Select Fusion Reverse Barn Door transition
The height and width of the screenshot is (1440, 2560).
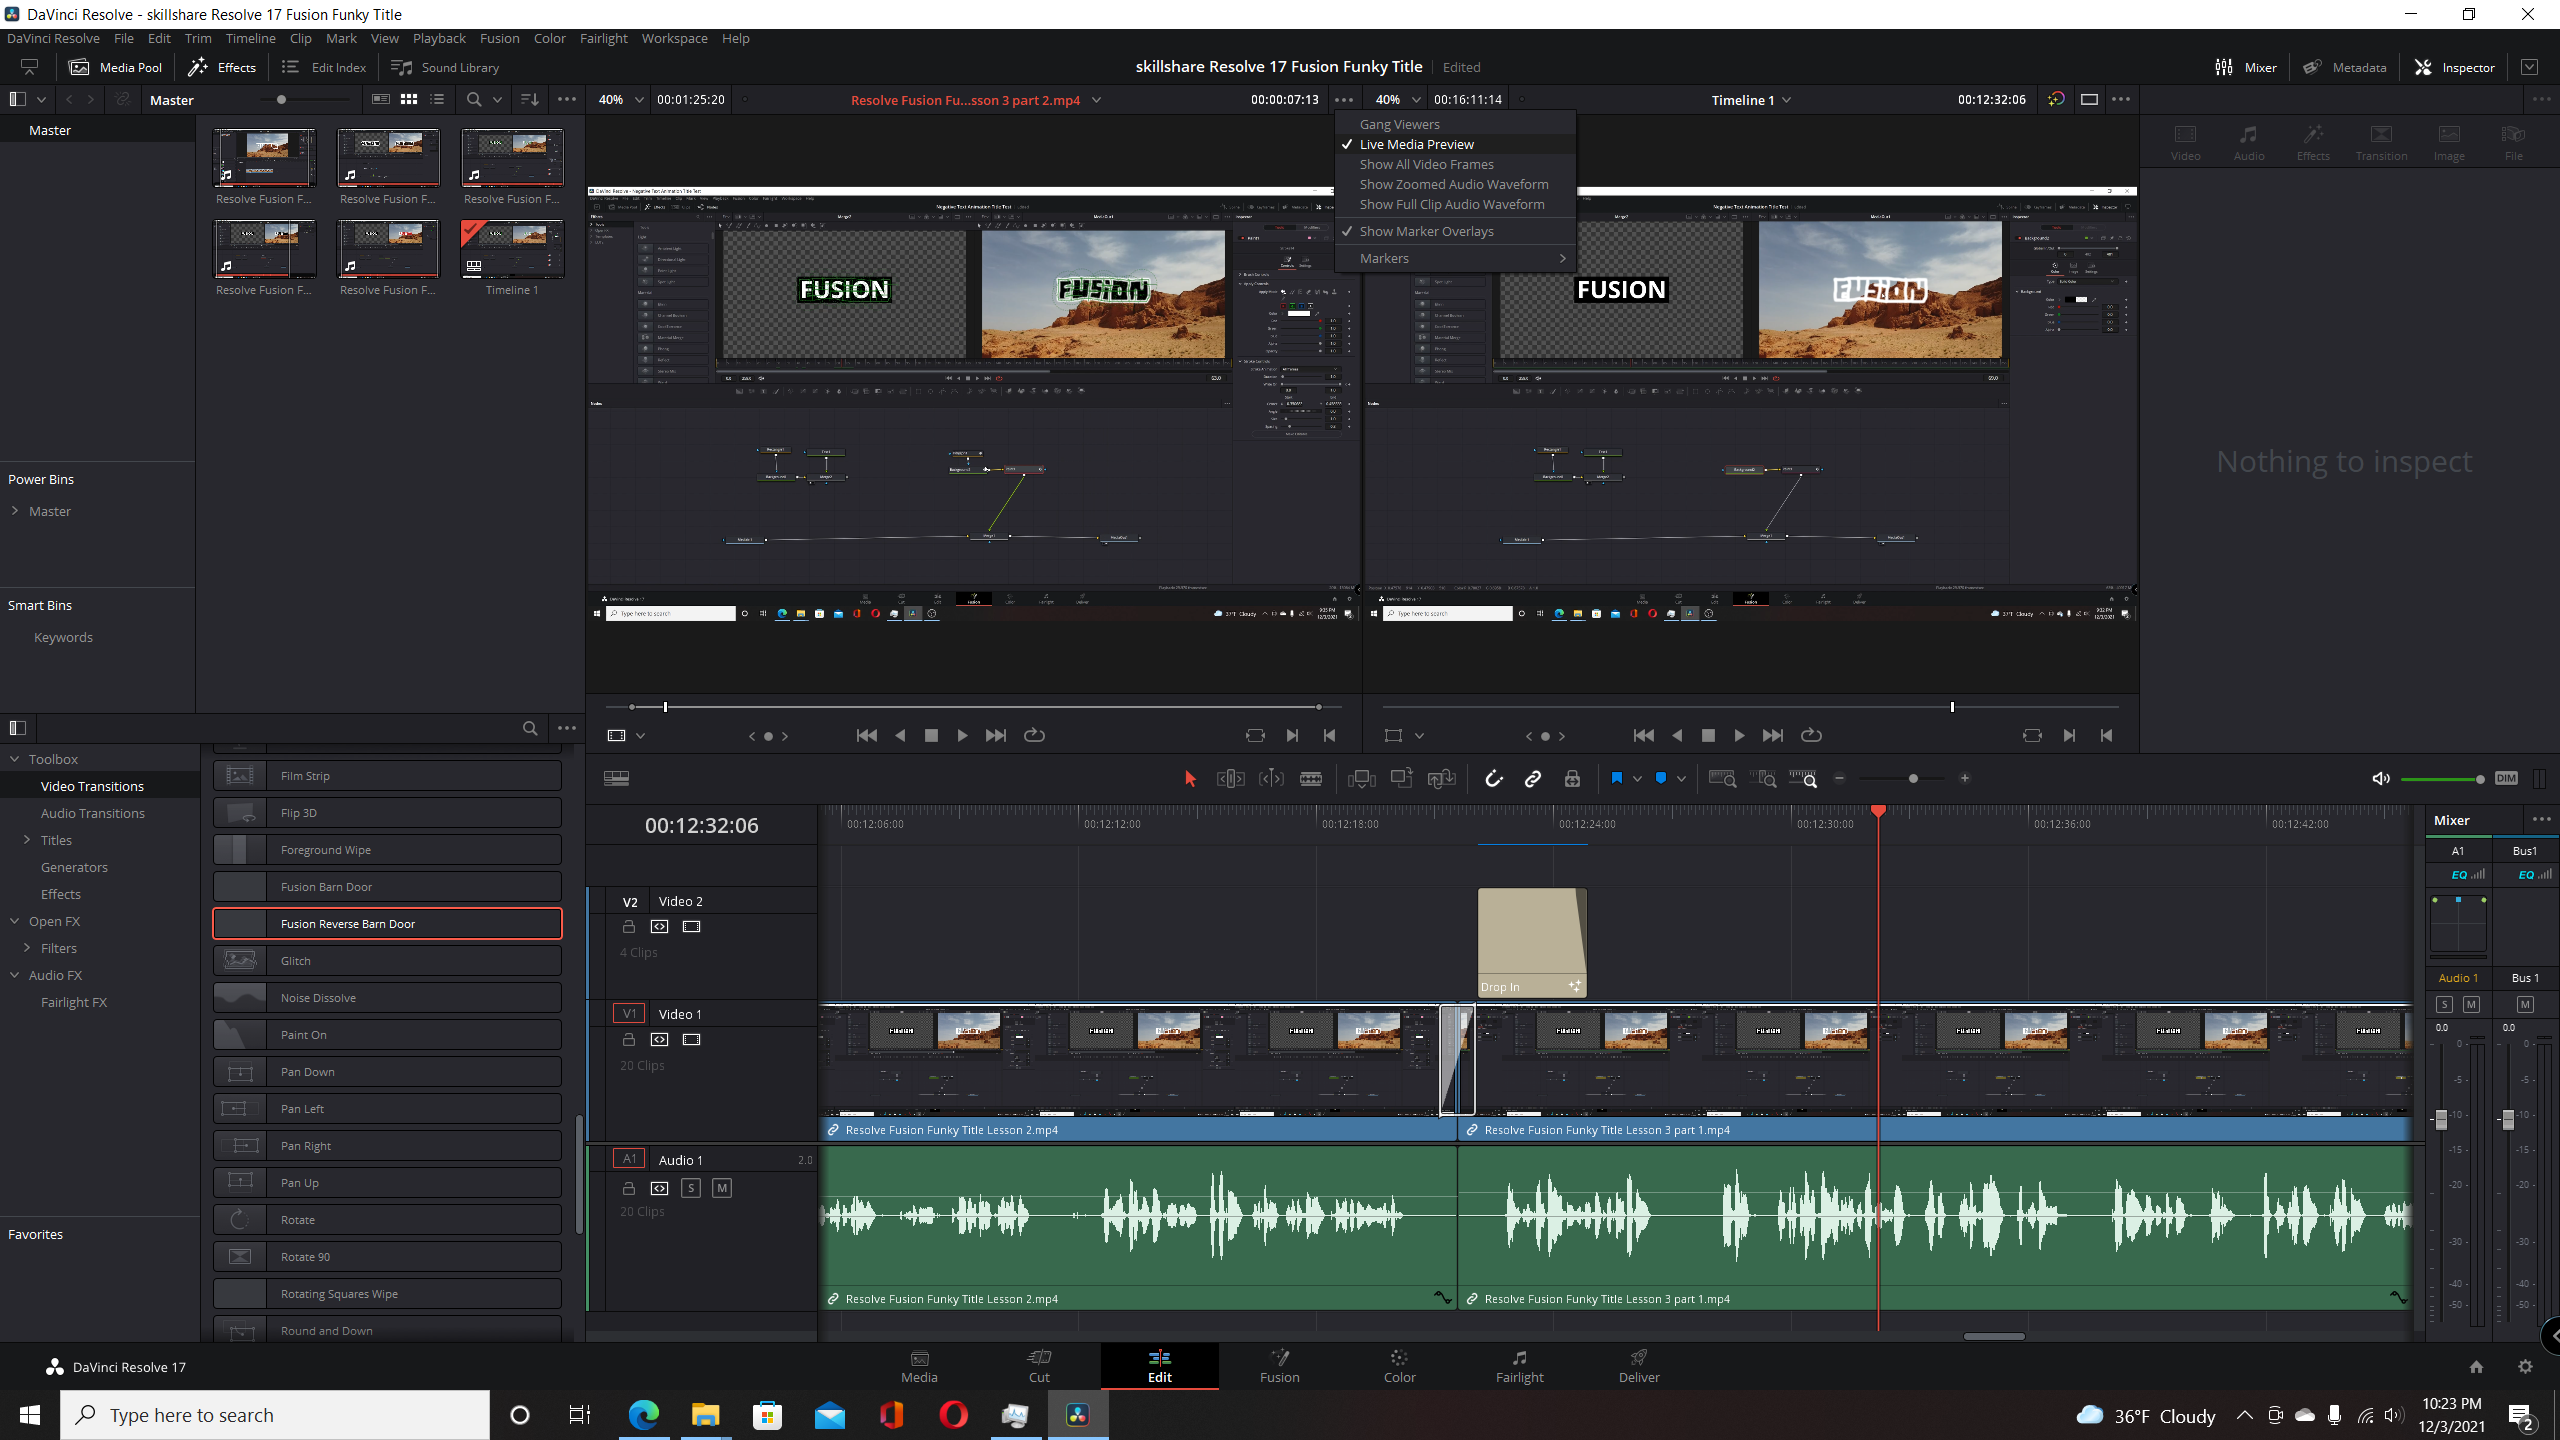point(387,923)
